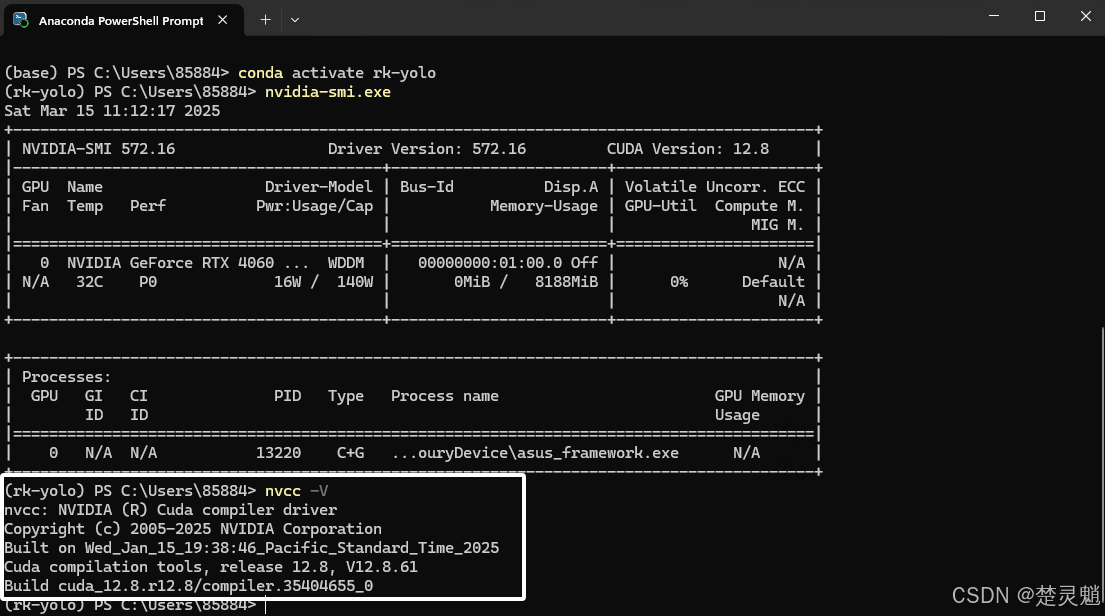This screenshot has height=616, width=1105.
Task: Open a new terminal tab
Action: pos(265,20)
